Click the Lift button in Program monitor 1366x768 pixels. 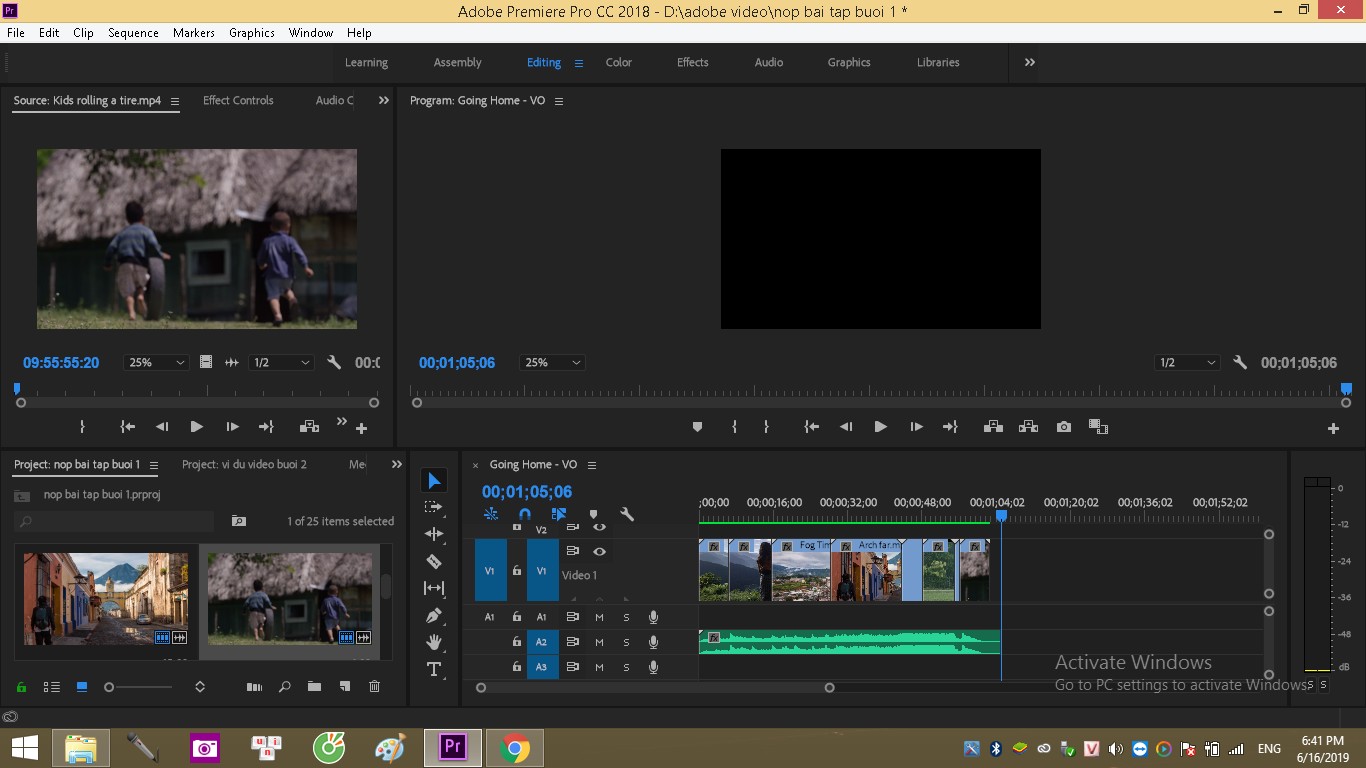pyautogui.click(x=993, y=427)
